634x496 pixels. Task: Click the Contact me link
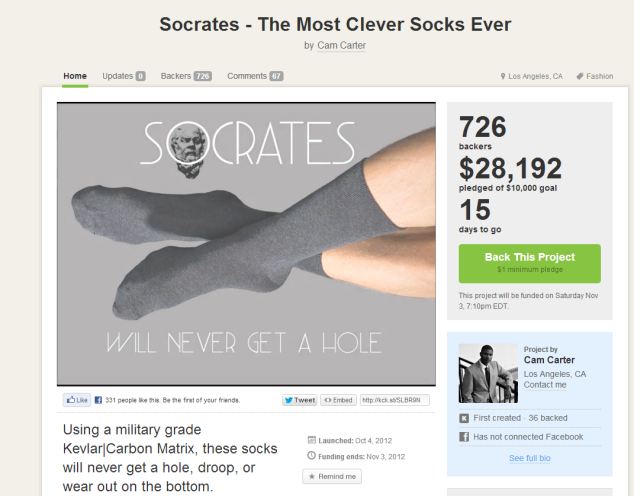547,385
